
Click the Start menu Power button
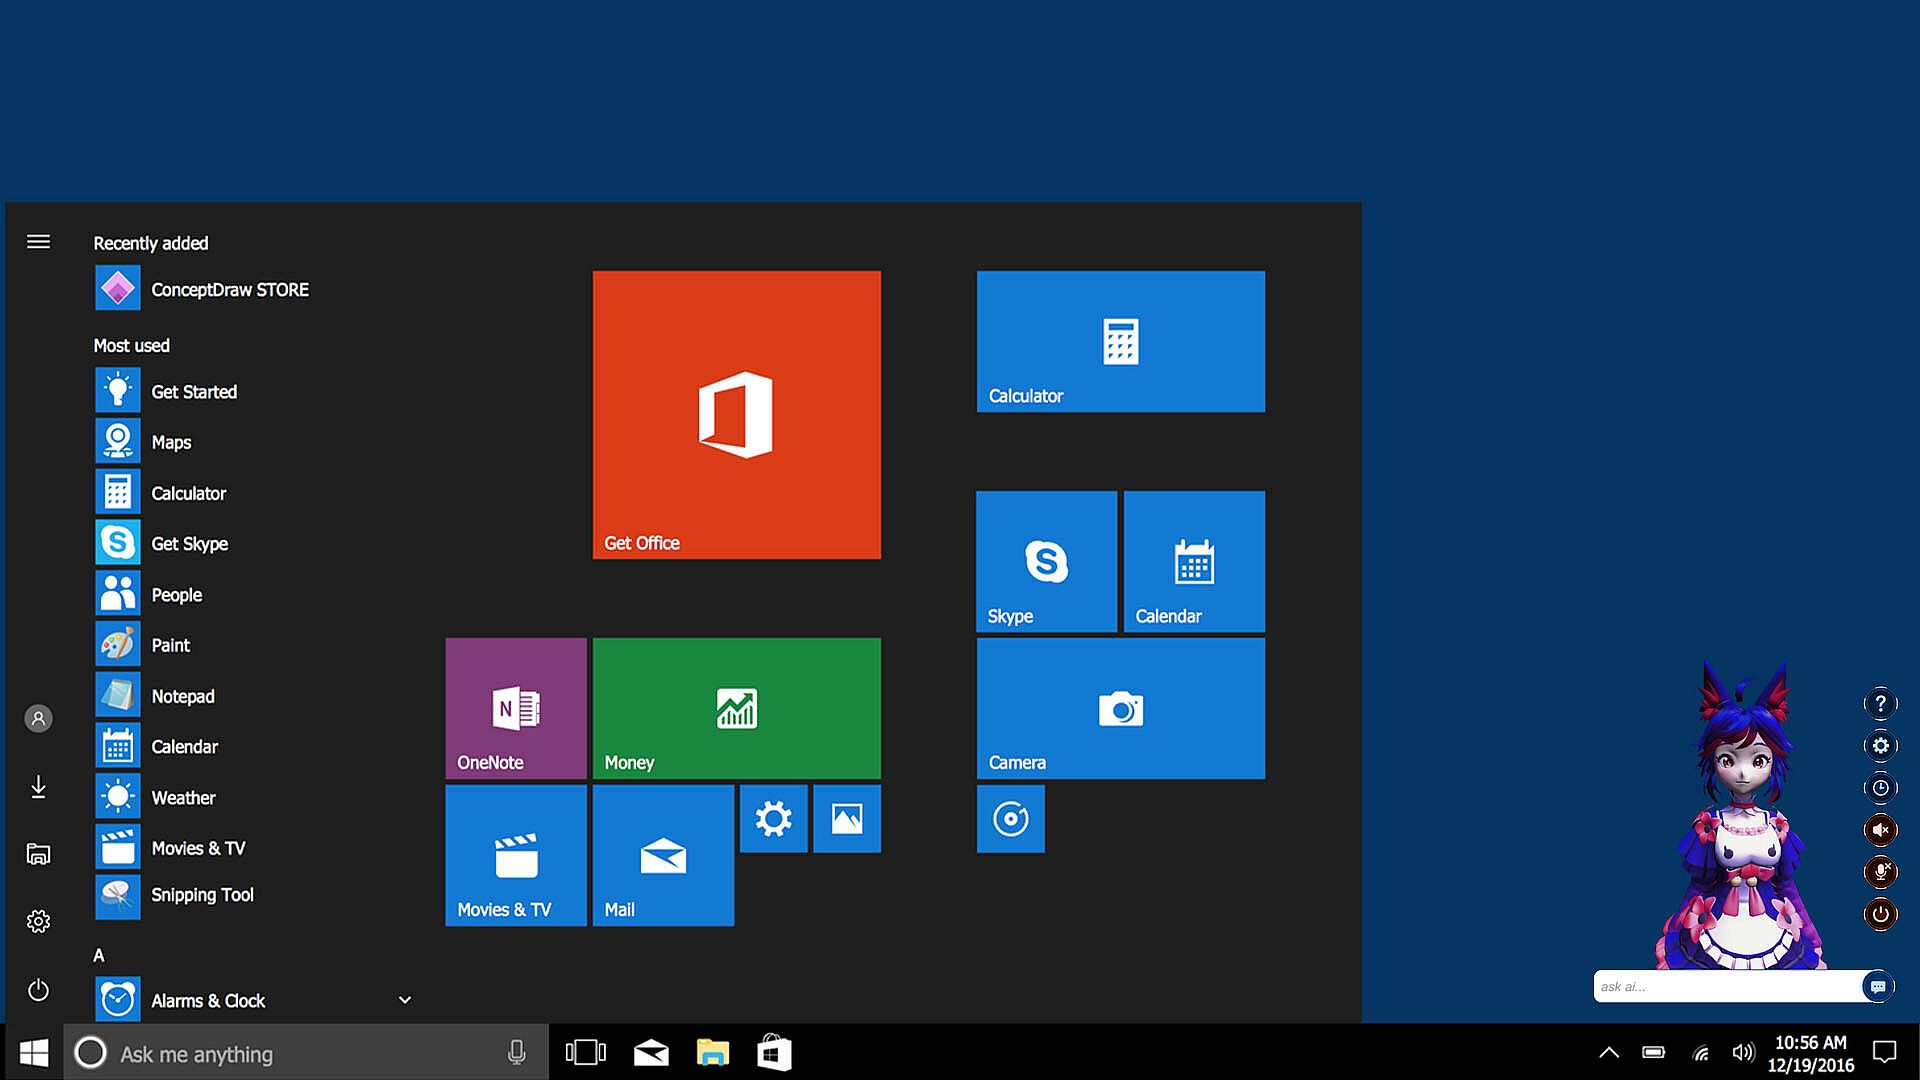click(x=38, y=990)
